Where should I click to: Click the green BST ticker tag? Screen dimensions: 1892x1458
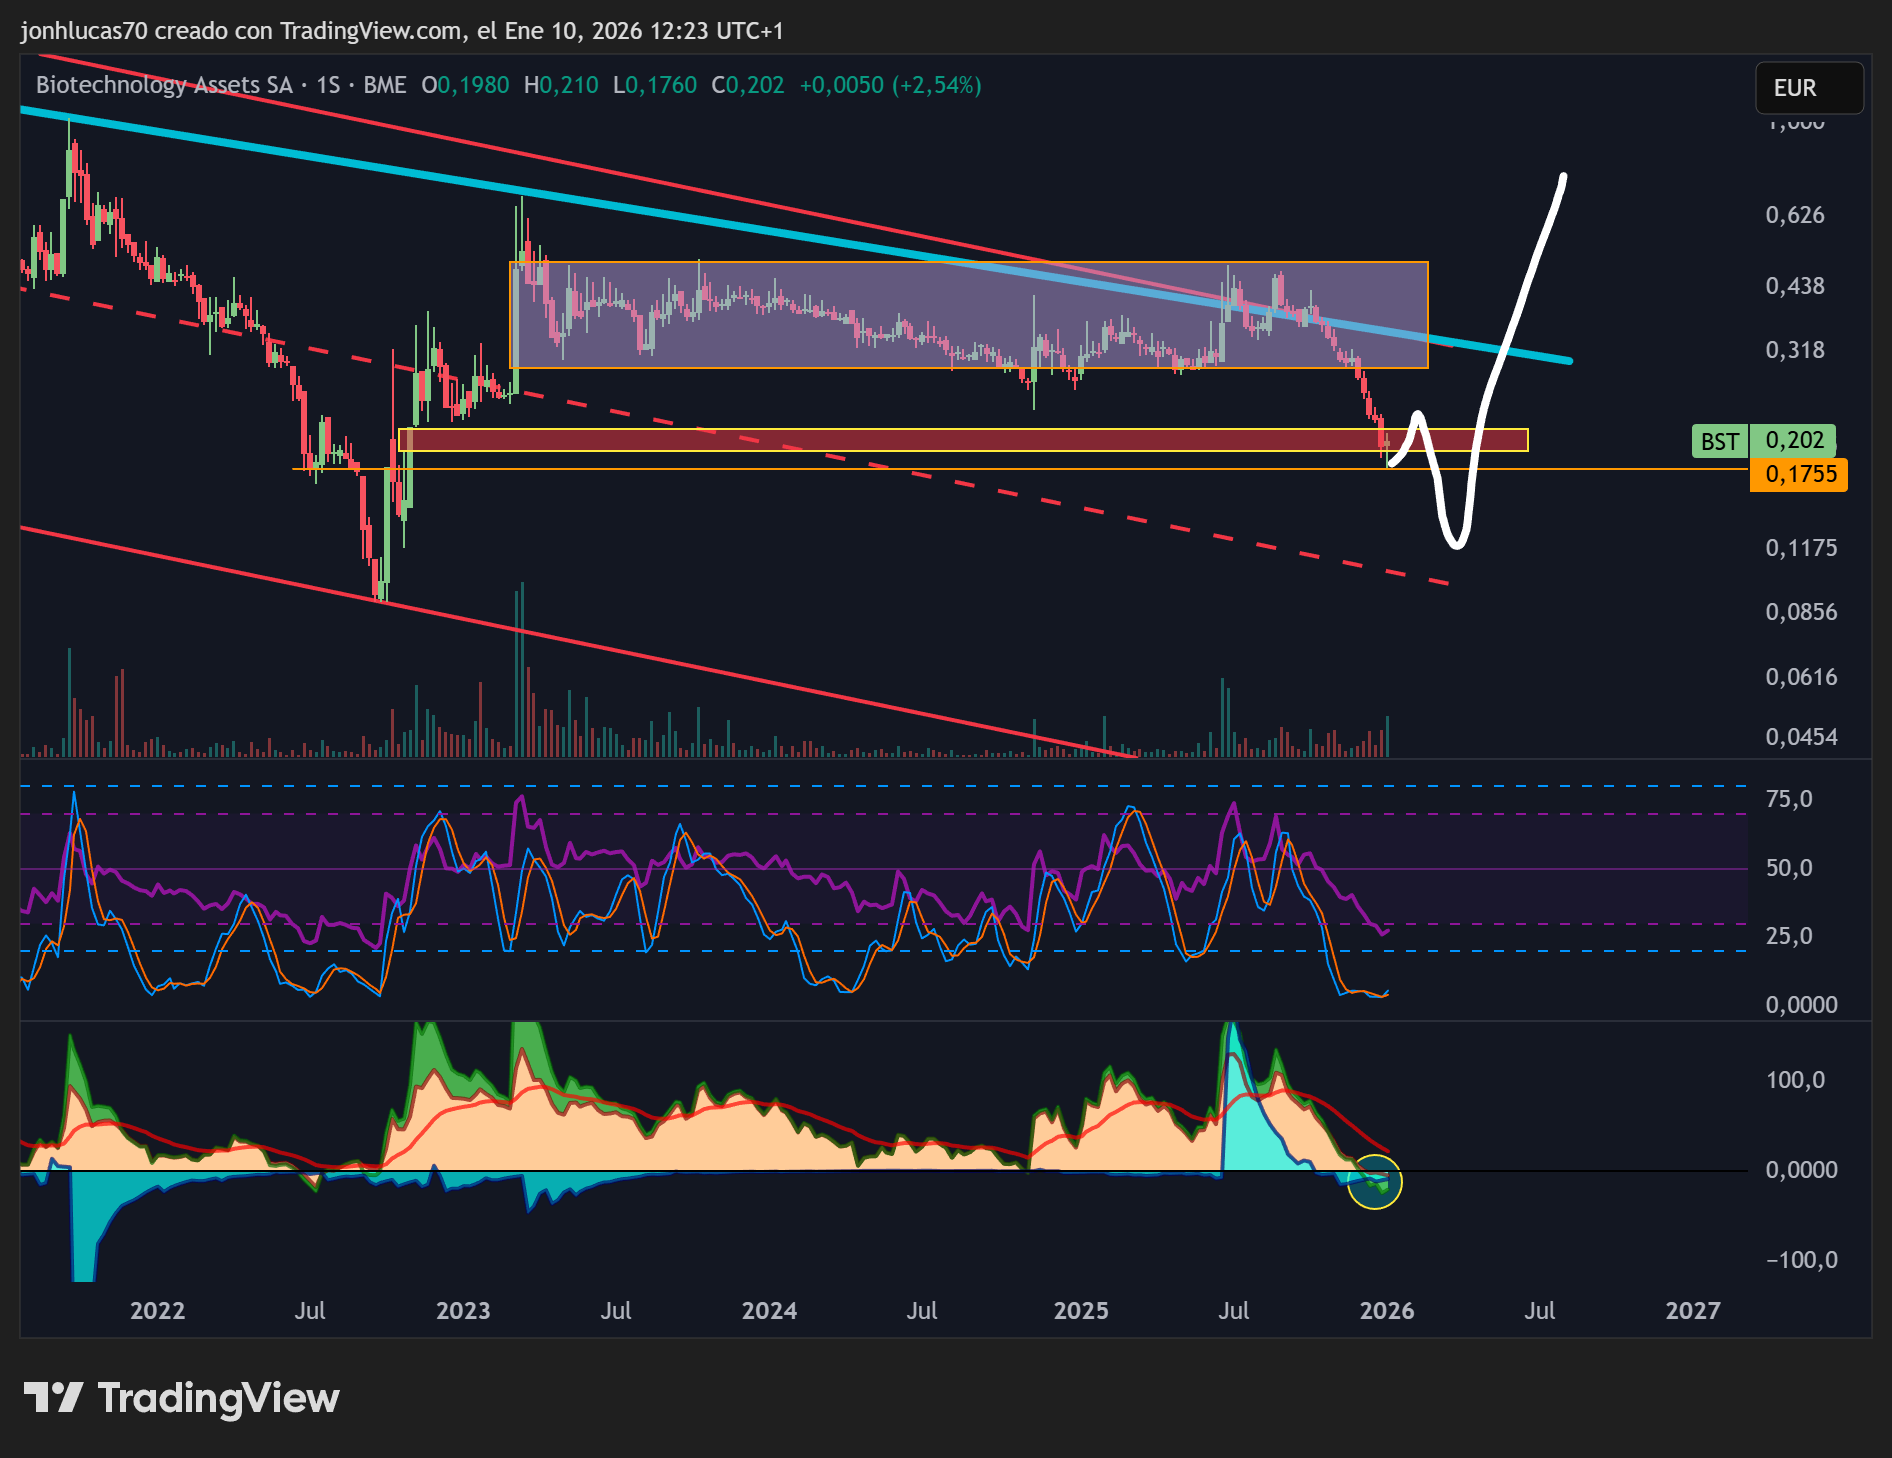[1719, 441]
